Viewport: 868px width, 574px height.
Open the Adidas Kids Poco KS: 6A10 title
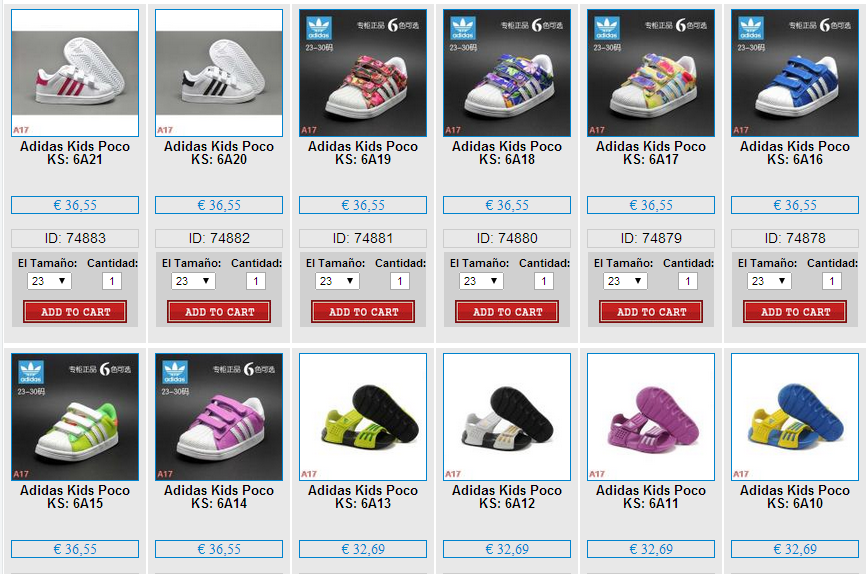794,497
